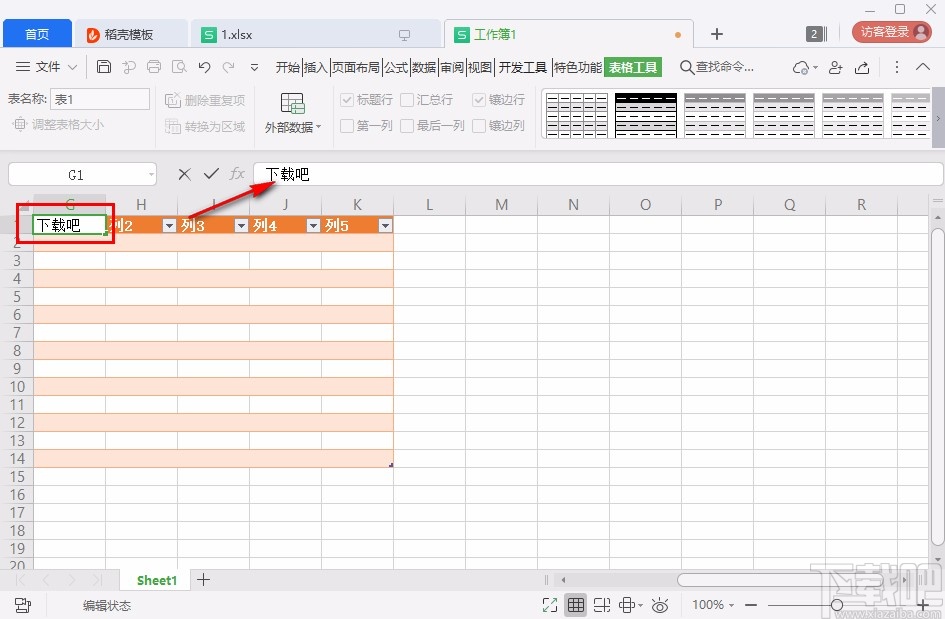Click the eye protection mode icon

click(660, 604)
